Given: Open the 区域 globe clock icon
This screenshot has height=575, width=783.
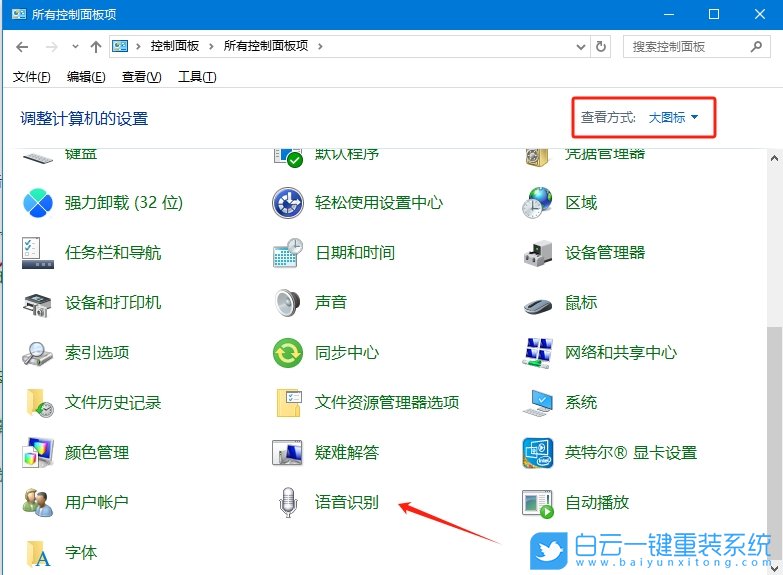Looking at the screenshot, I should pos(537,203).
